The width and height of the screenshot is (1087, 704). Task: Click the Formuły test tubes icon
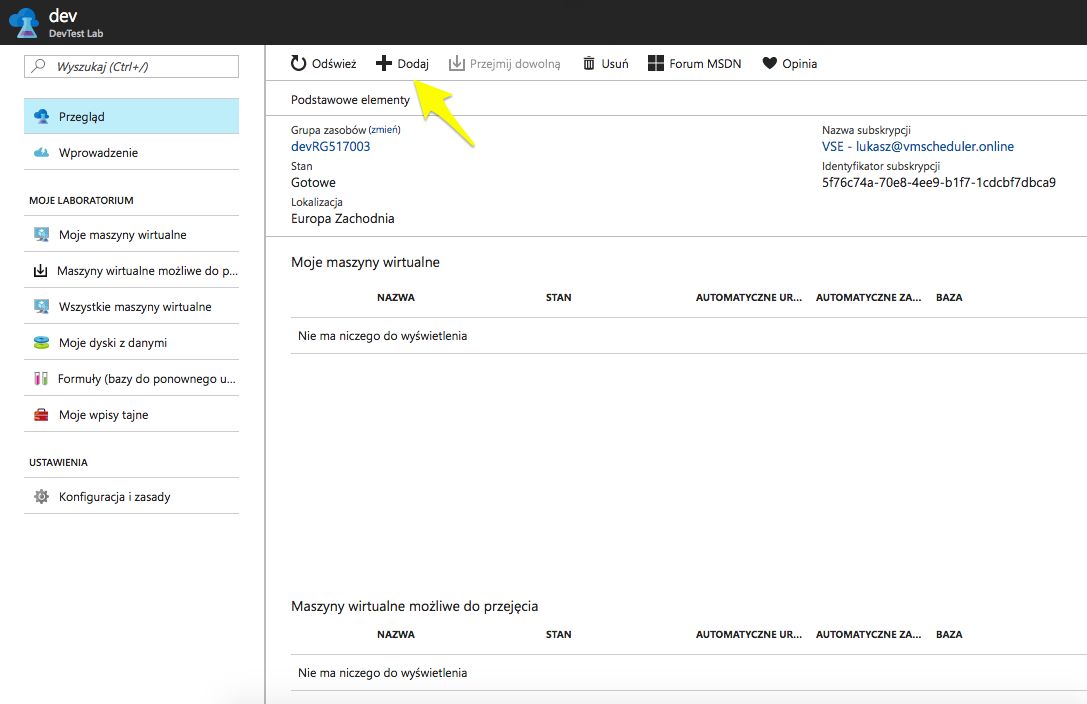tap(41, 378)
